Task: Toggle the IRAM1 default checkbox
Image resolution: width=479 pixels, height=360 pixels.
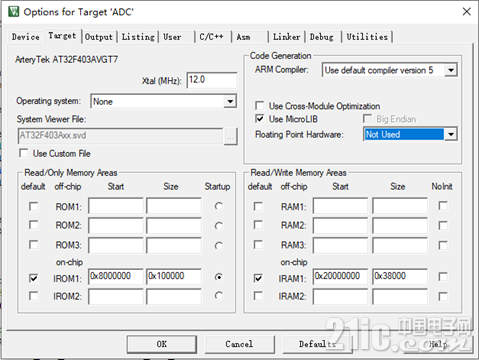Action: click(x=258, y=278)
